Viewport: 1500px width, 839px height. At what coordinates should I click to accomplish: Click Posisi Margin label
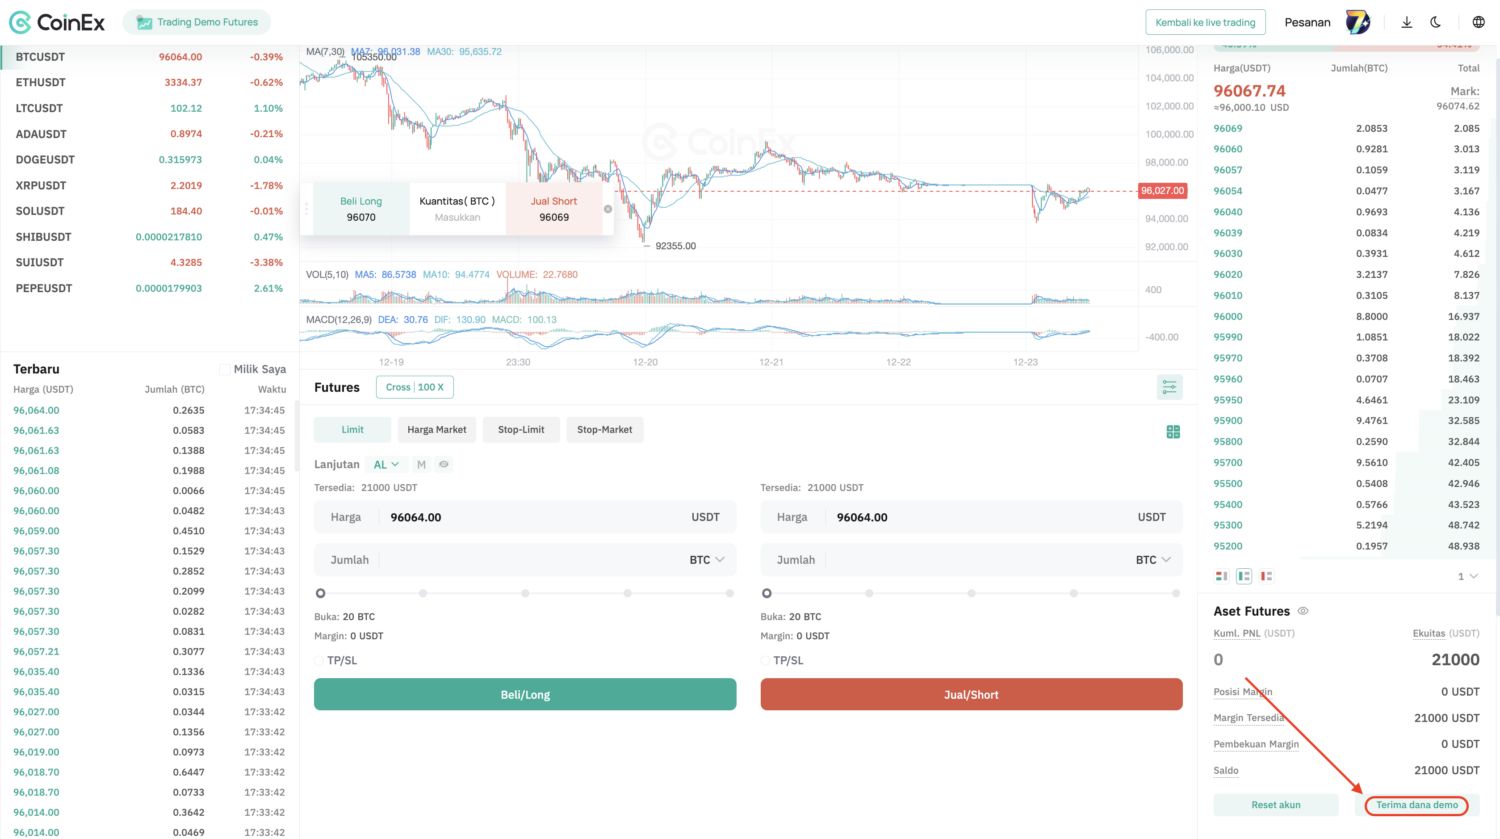1243,692
